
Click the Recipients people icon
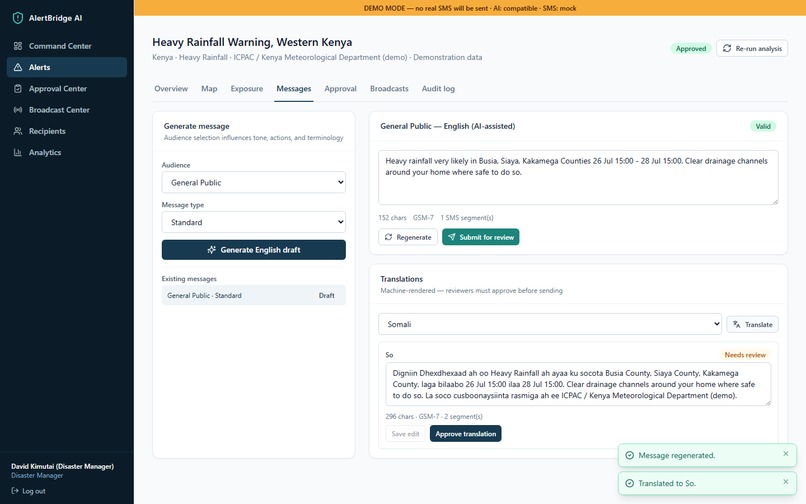click(x=18, y=131)
